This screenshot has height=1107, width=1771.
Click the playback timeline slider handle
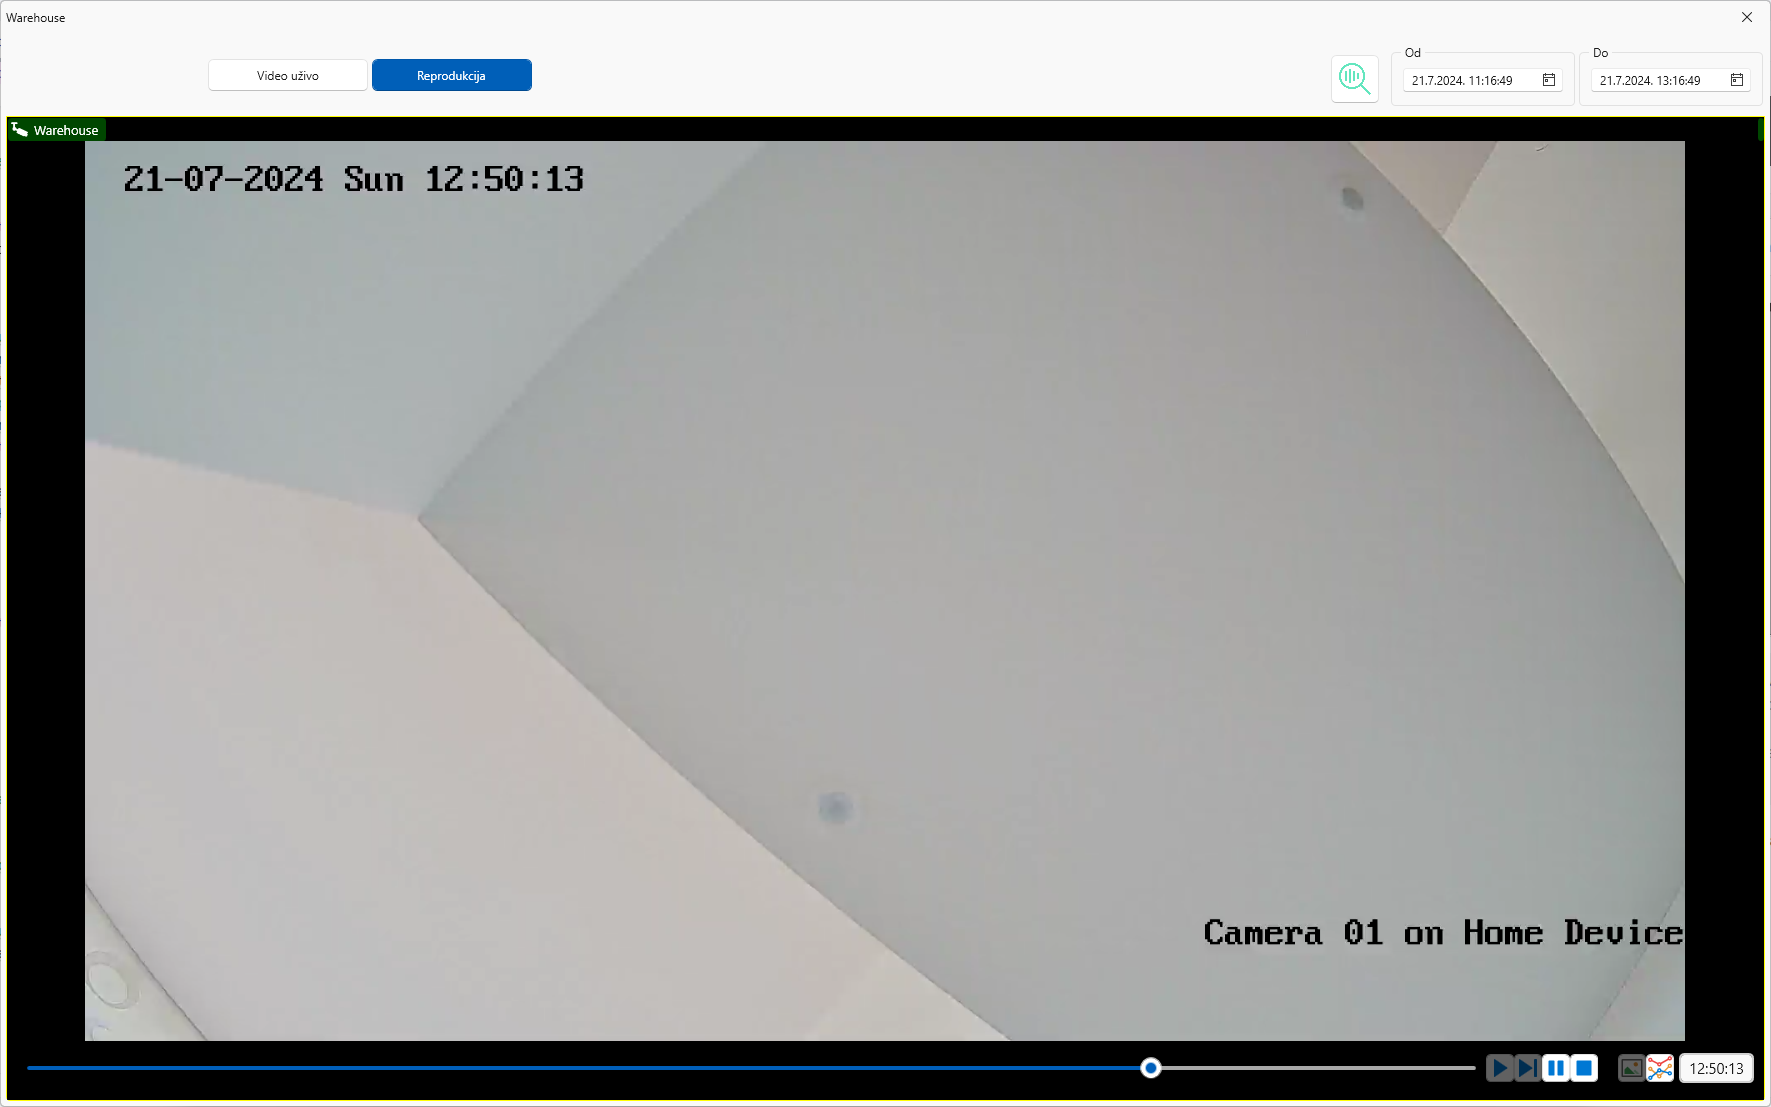(1150, 1068)
